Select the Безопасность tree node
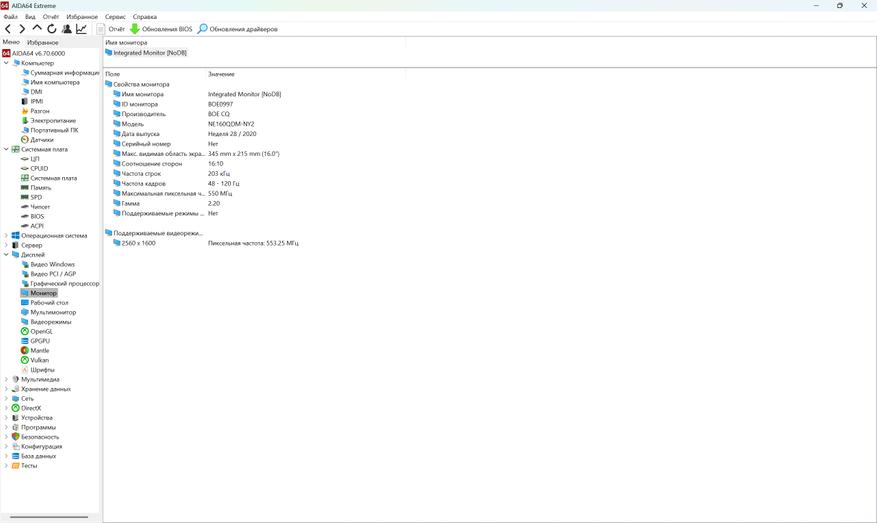The image size is (877, 523). (x=35, y=437)
